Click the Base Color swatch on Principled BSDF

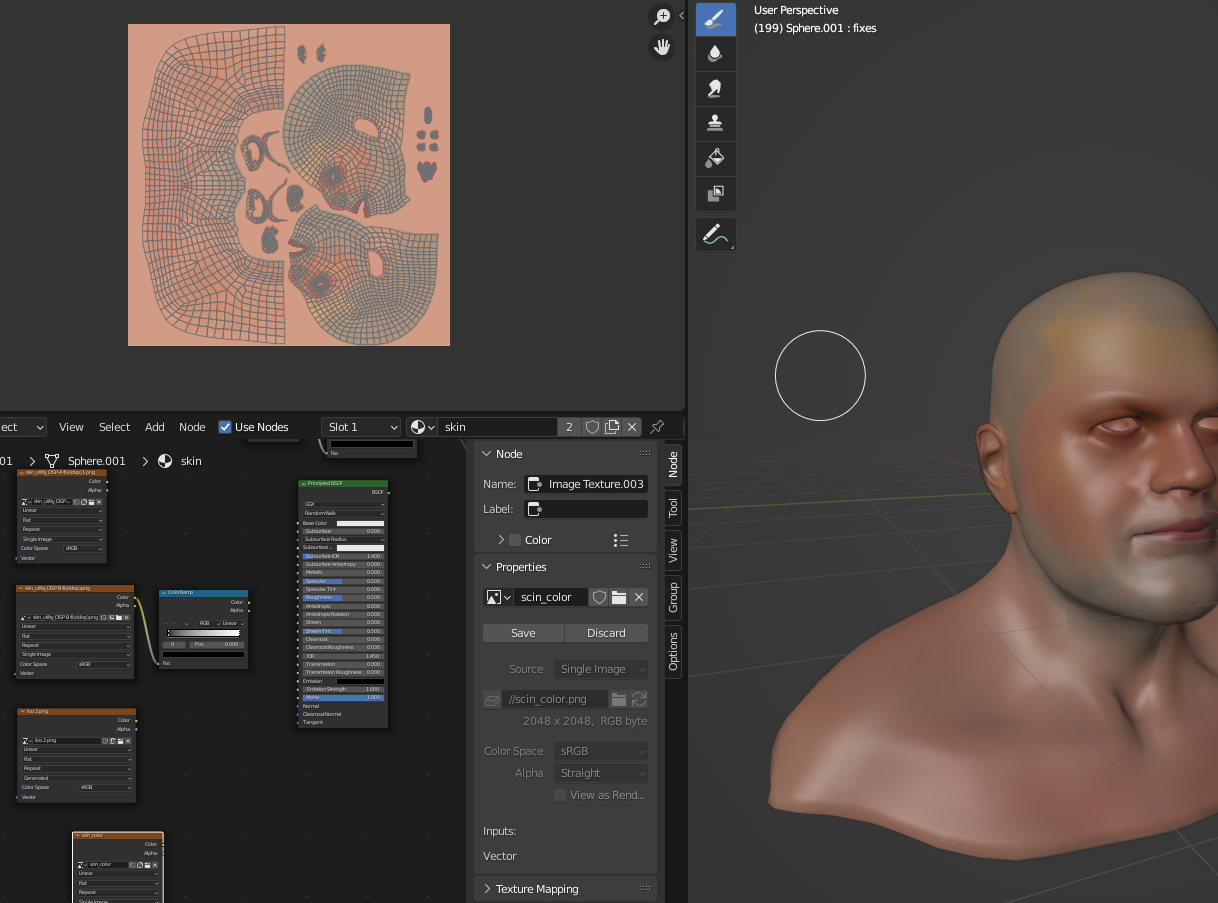tap(359, 523)
